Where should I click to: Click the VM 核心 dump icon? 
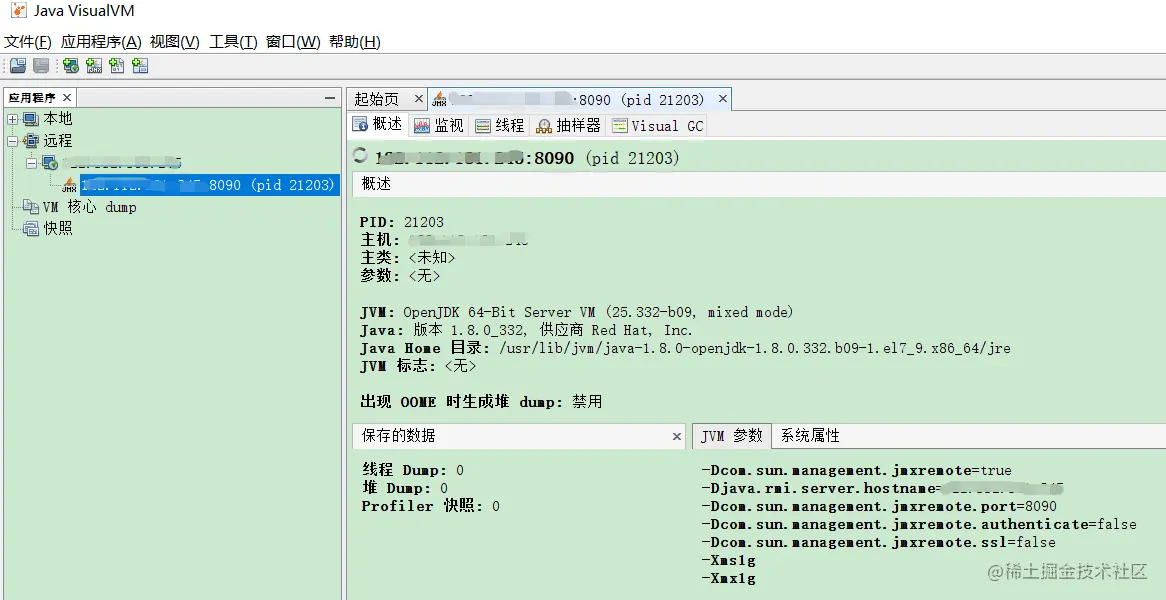[x=30, y=207]
